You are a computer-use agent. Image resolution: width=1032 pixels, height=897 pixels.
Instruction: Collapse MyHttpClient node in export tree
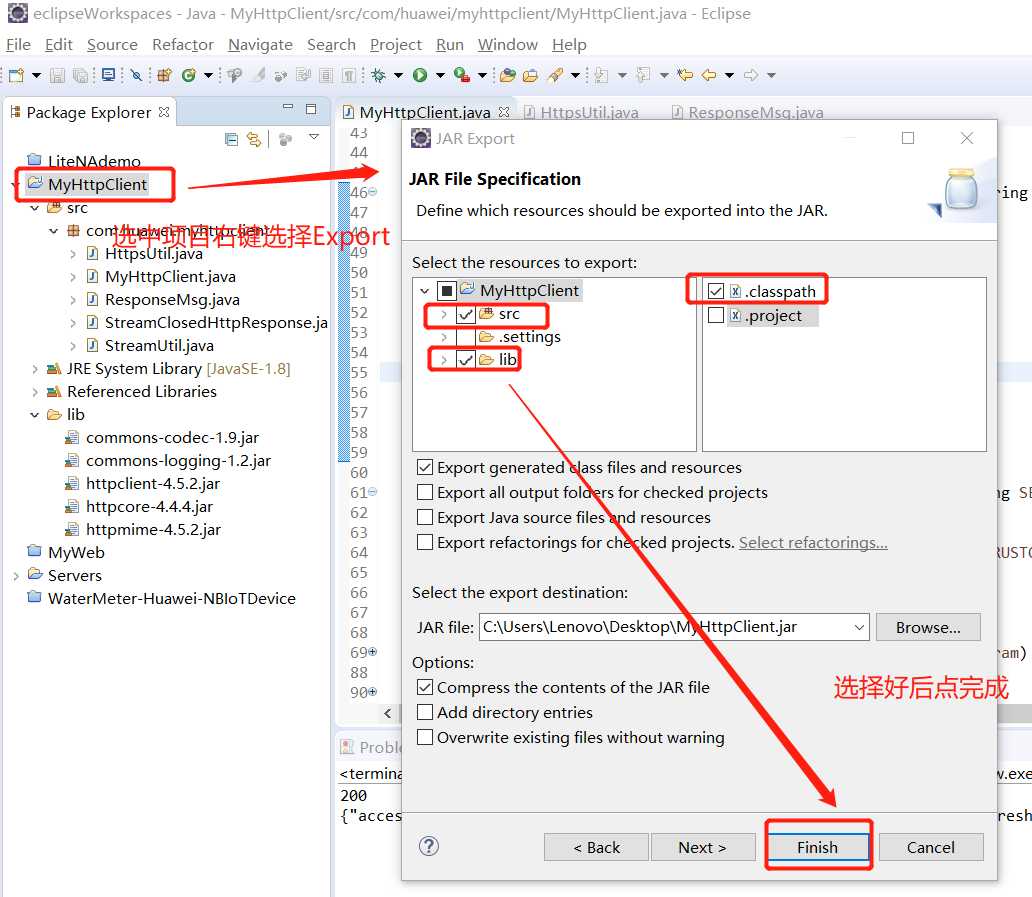(x=425, y=290)
